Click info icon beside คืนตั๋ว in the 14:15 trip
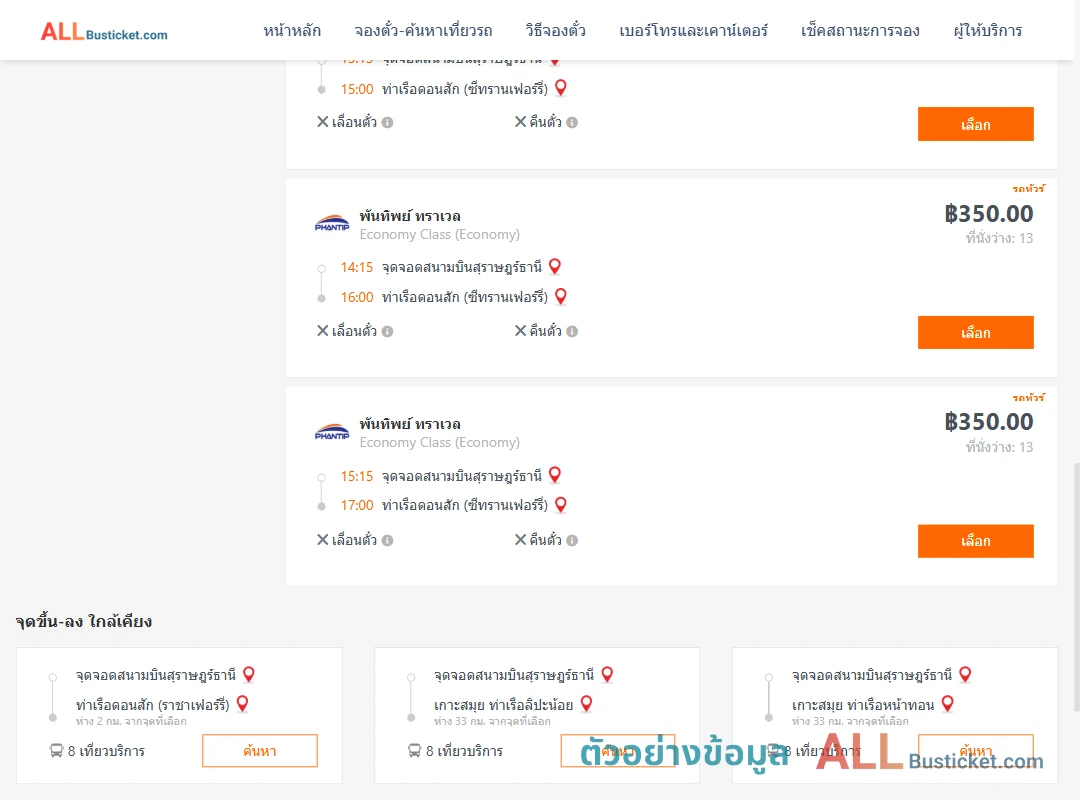1080x800 pixels. 572,331
